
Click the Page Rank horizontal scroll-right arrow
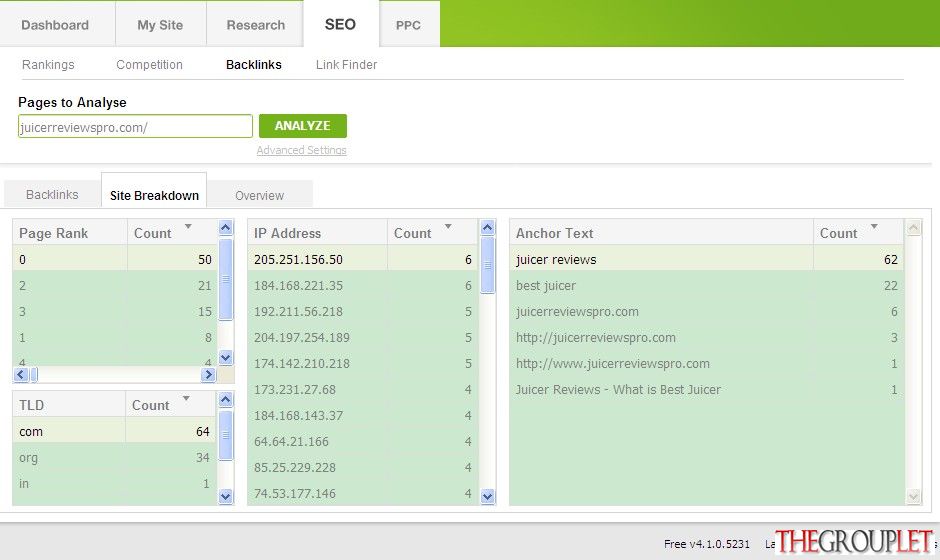(208, 375)
